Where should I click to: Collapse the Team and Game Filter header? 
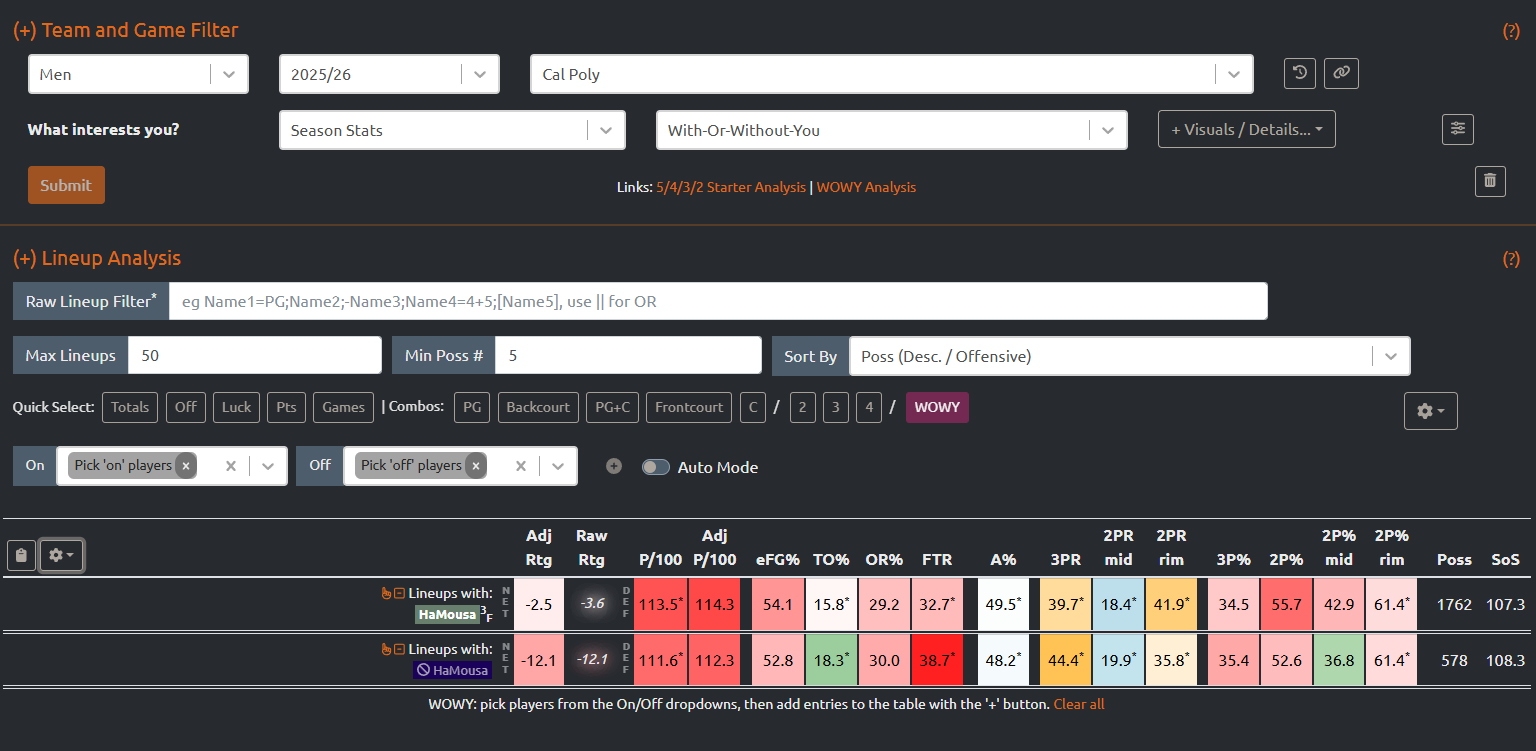pyautogui.click(x=126, y=30)
